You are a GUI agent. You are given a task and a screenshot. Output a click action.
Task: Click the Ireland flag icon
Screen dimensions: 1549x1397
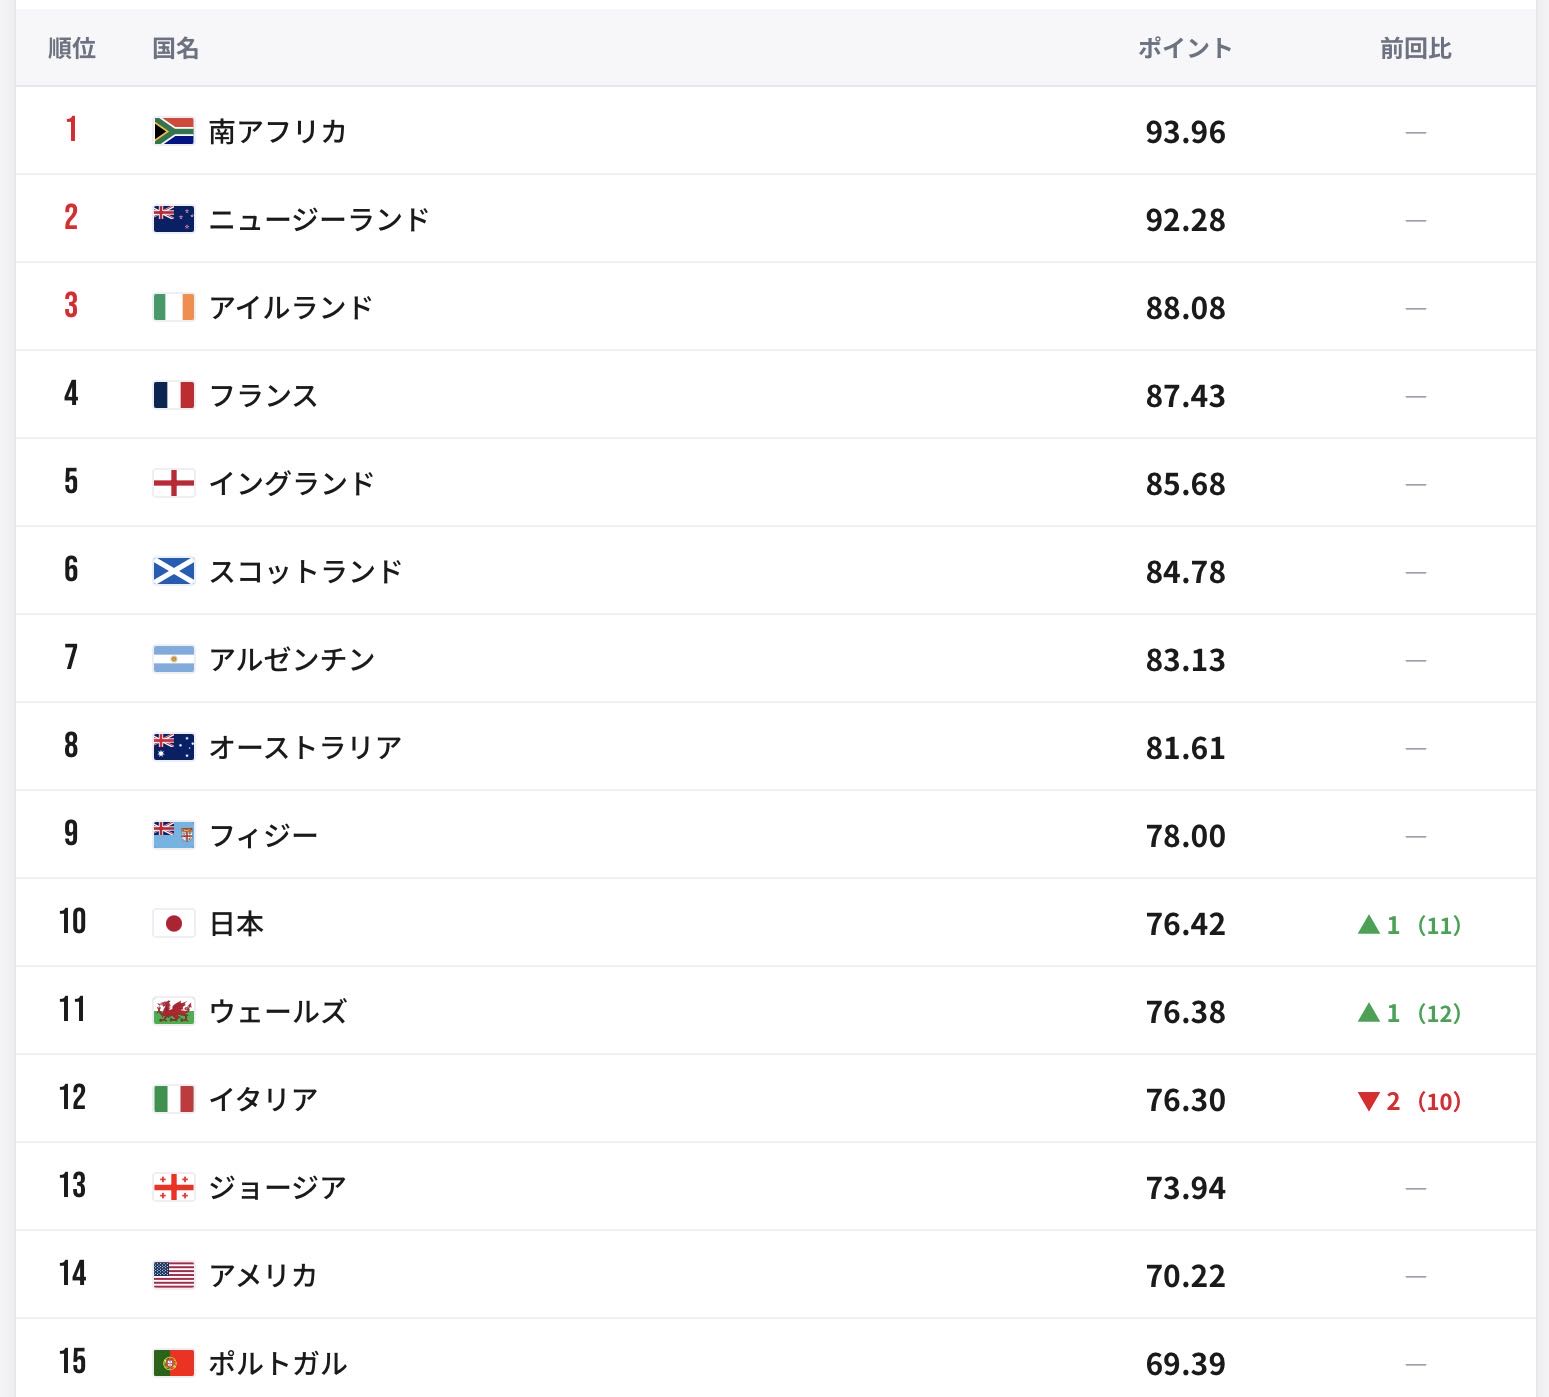point(173,307)
